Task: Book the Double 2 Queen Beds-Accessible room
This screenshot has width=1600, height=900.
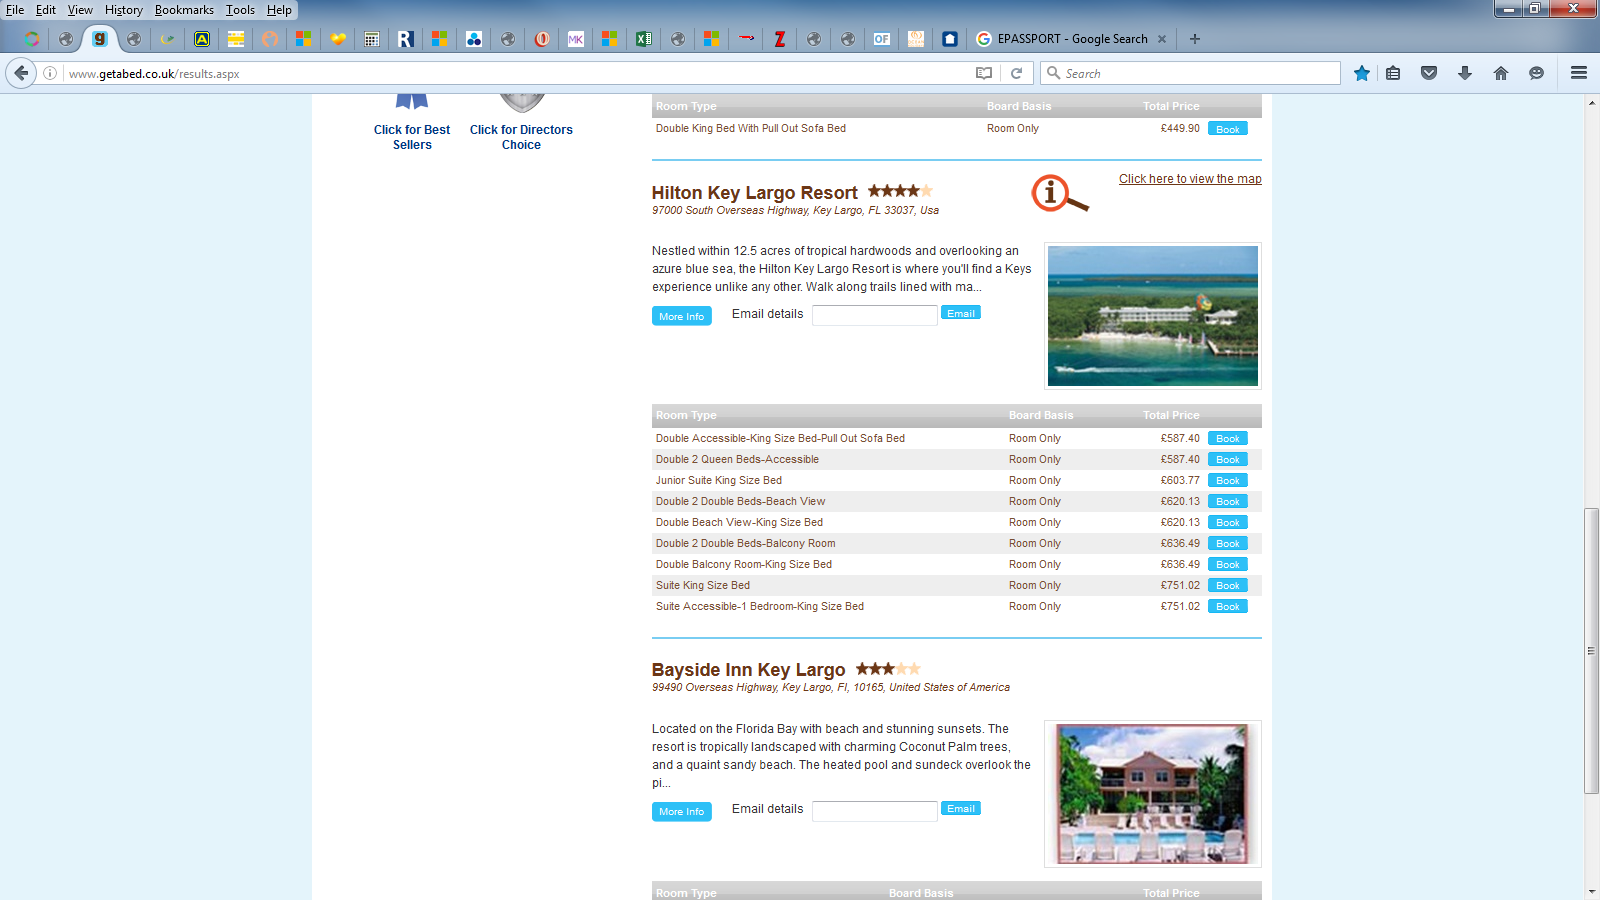Action: point(1228,459)
